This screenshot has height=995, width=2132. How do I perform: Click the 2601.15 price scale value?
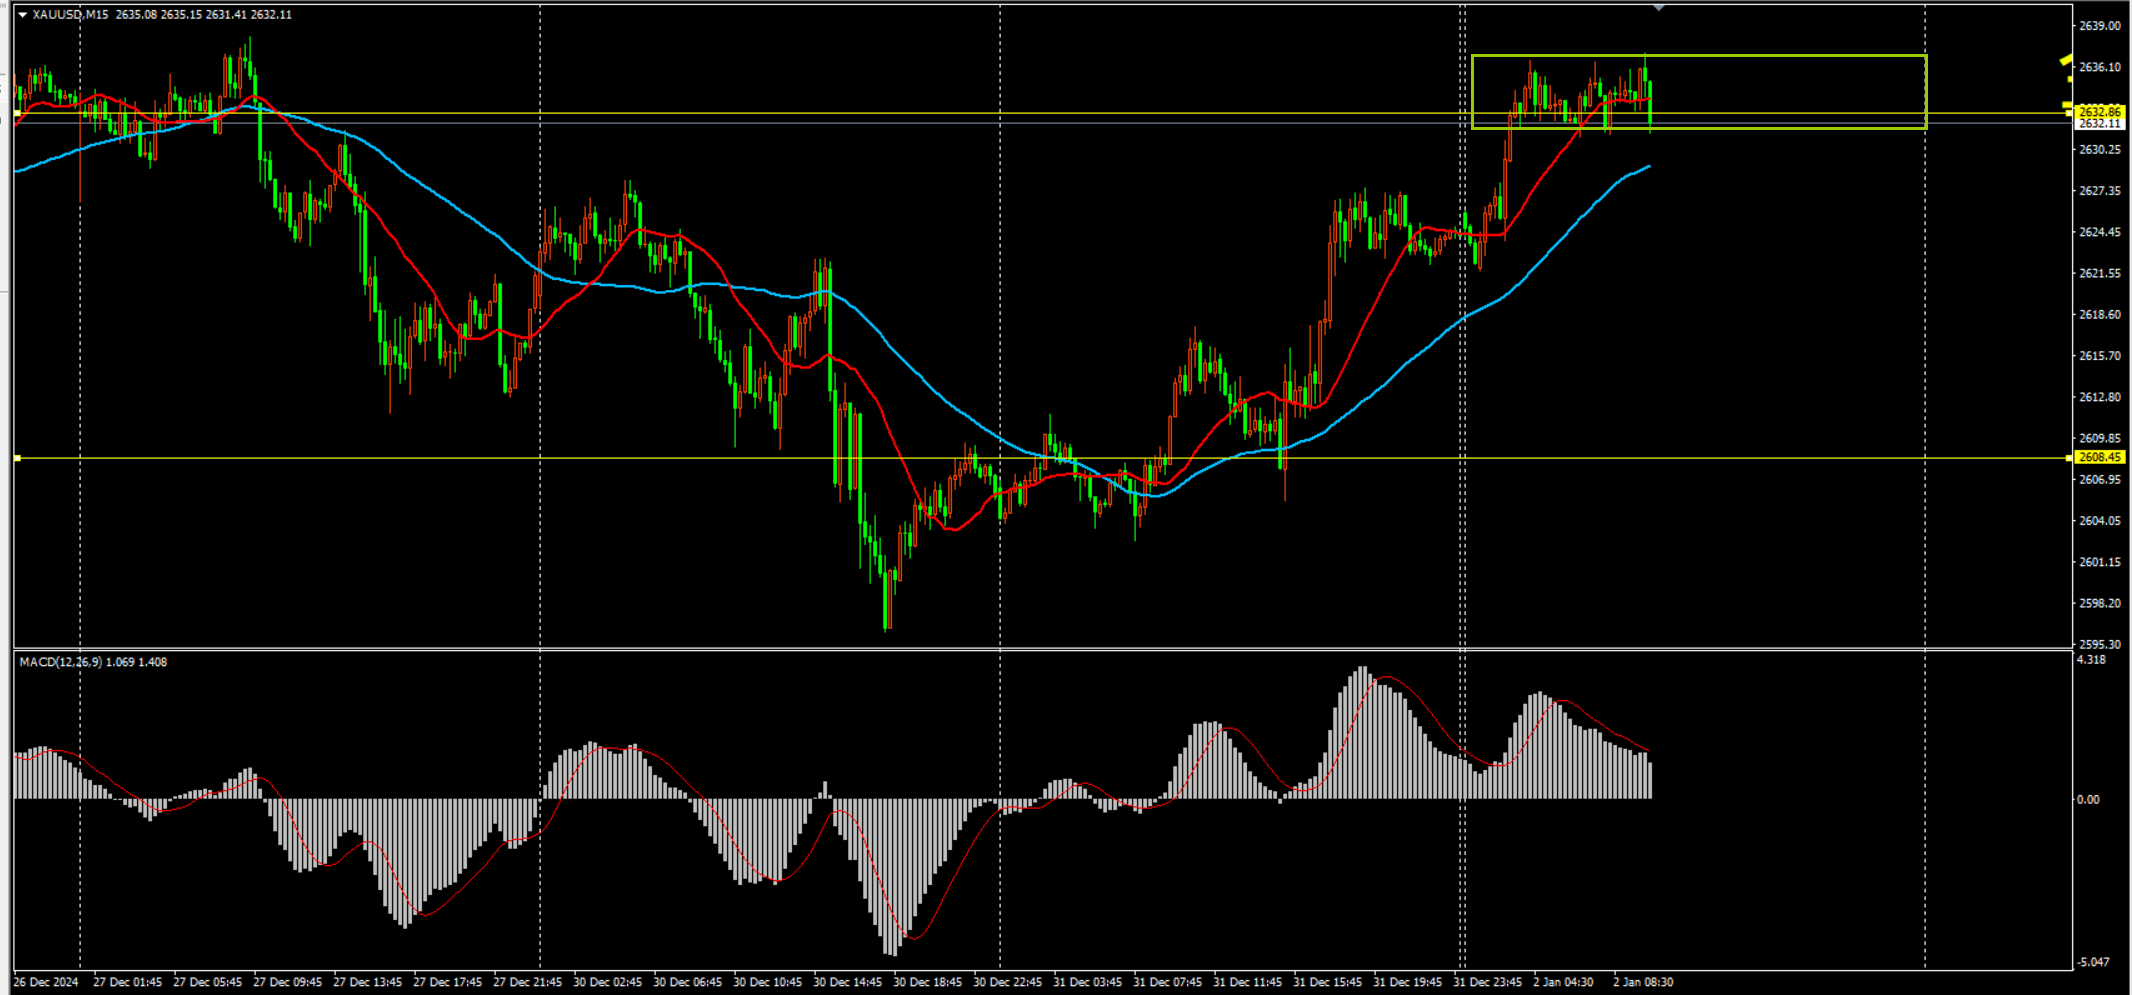pos(2099,562)
